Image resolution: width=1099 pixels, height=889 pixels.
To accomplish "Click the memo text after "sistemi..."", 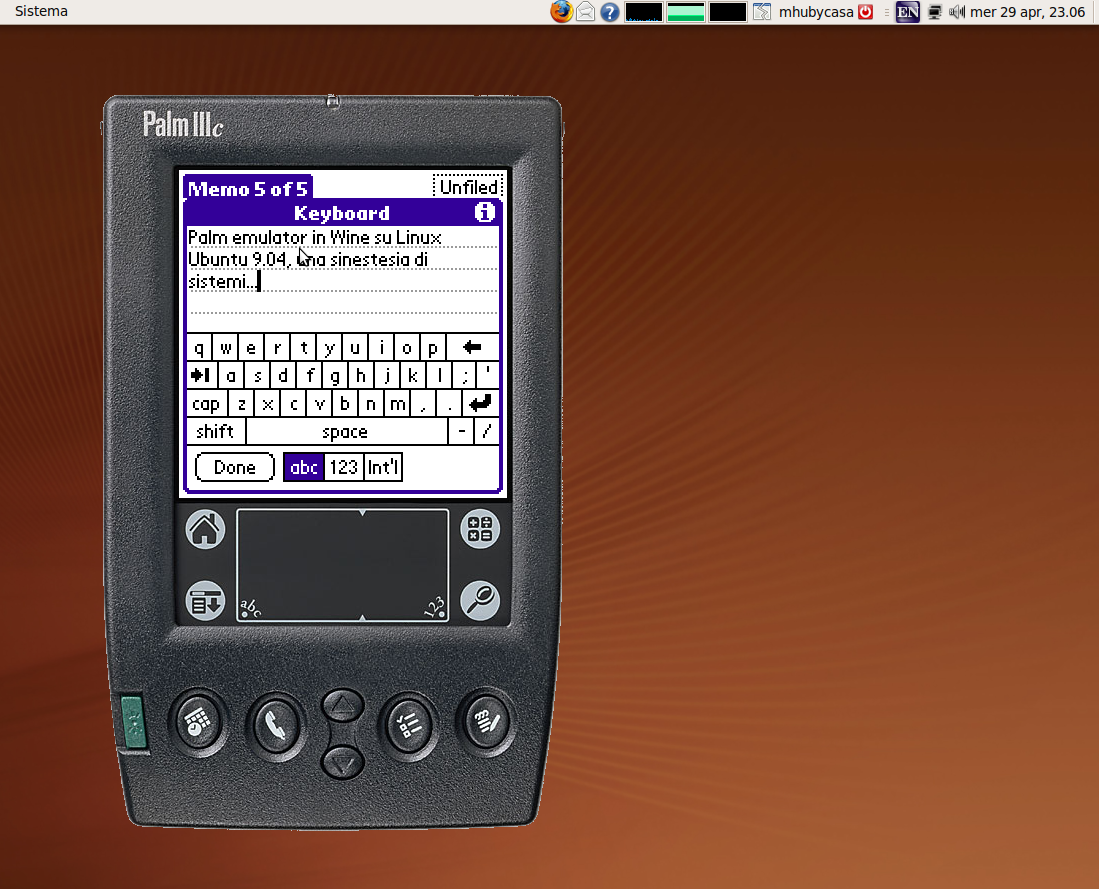I will pos(261,282).
